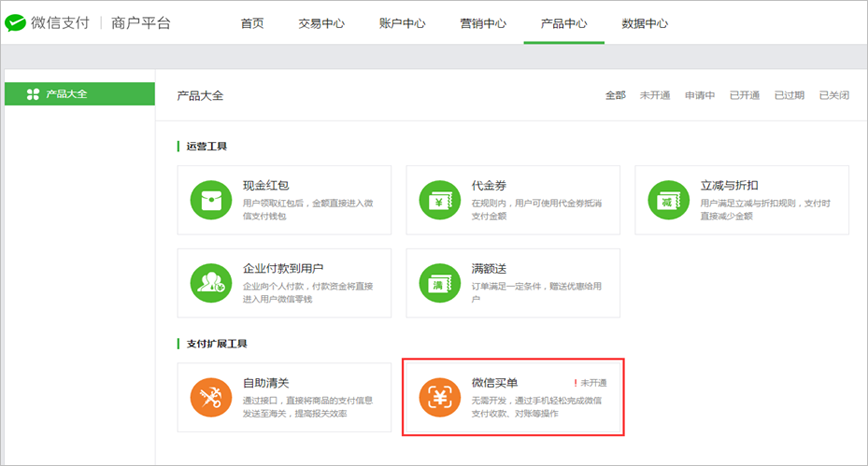The image size is (868, 466).
Task: Switch to 交易中心 tab
Action: pyautogui.click(x=322, y=23)
